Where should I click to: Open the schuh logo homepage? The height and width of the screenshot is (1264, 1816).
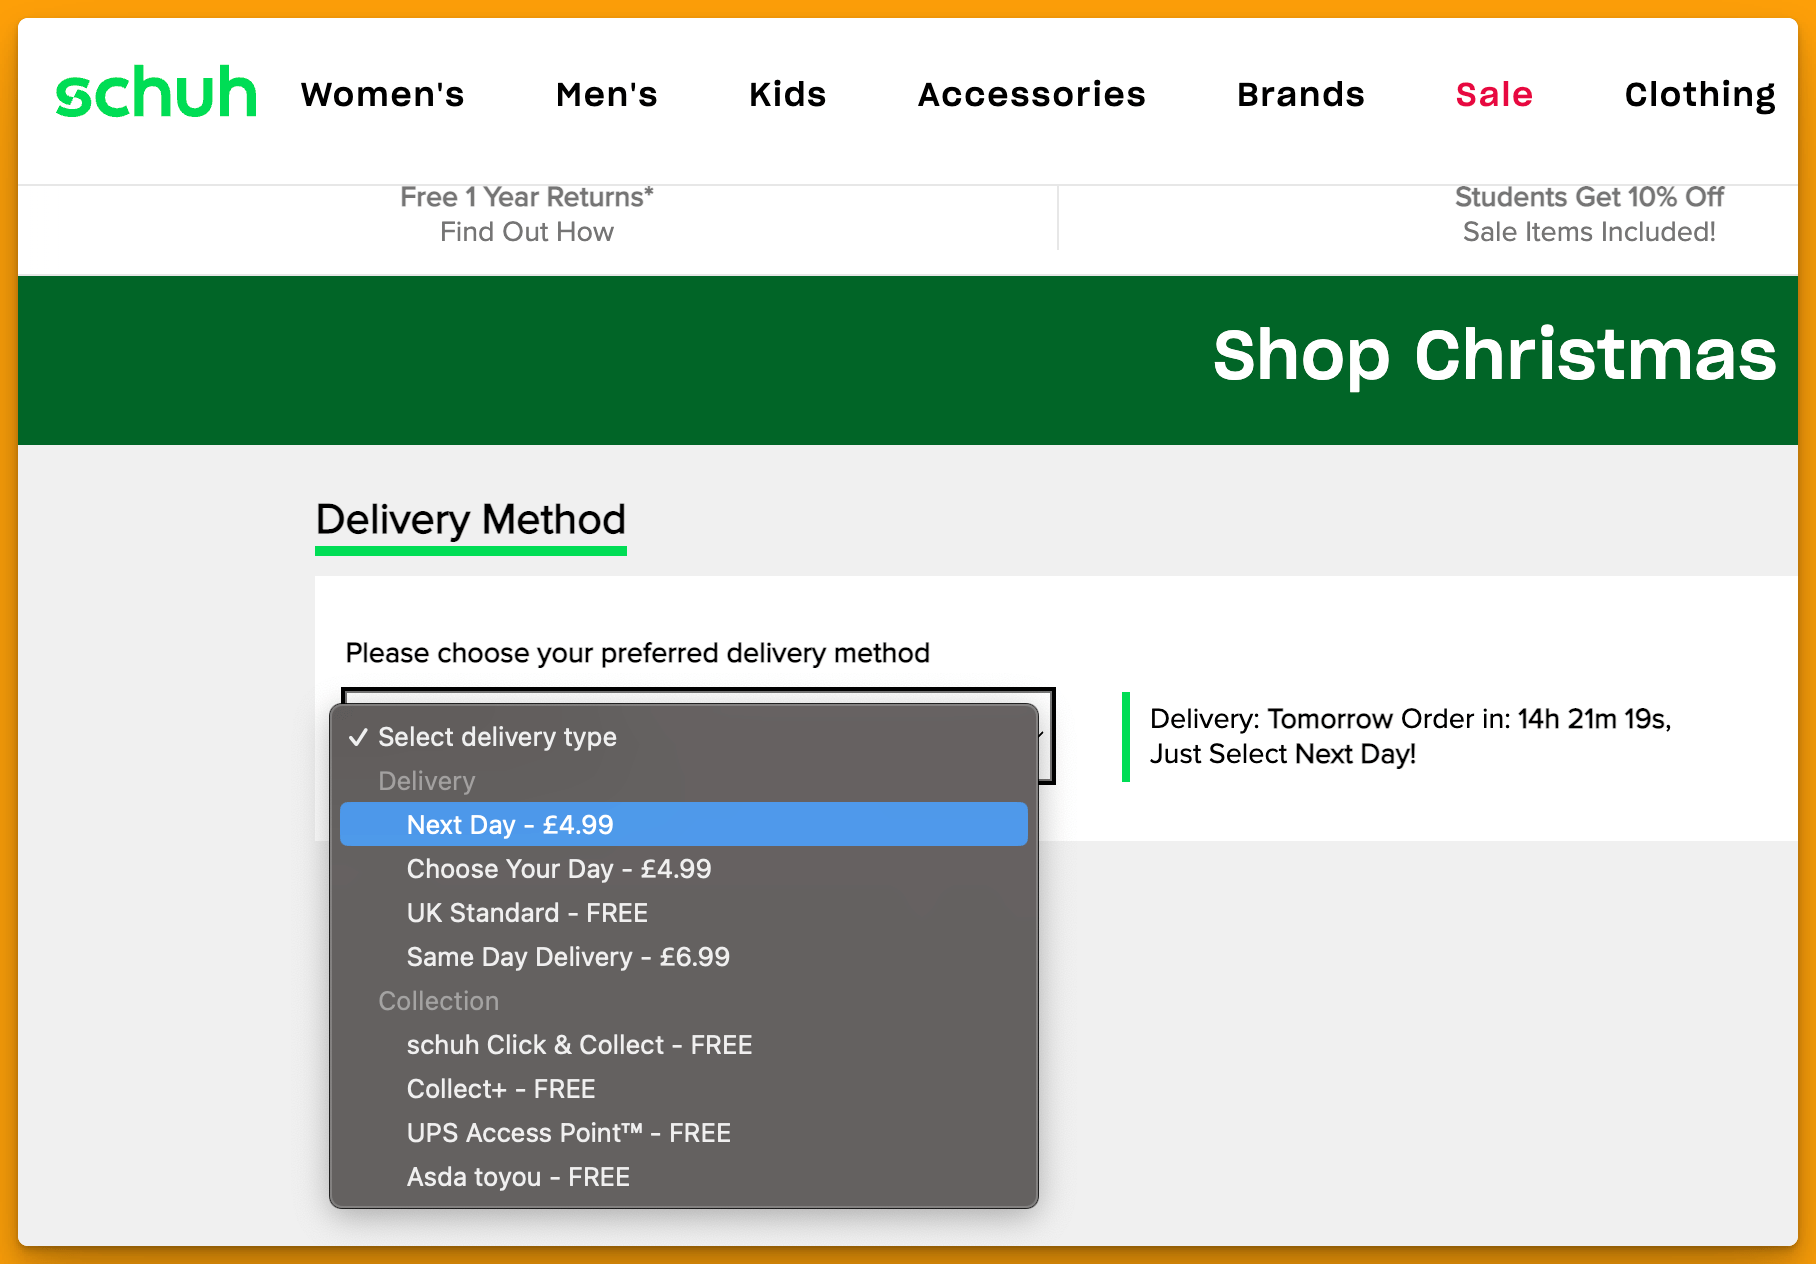[156, 92]
